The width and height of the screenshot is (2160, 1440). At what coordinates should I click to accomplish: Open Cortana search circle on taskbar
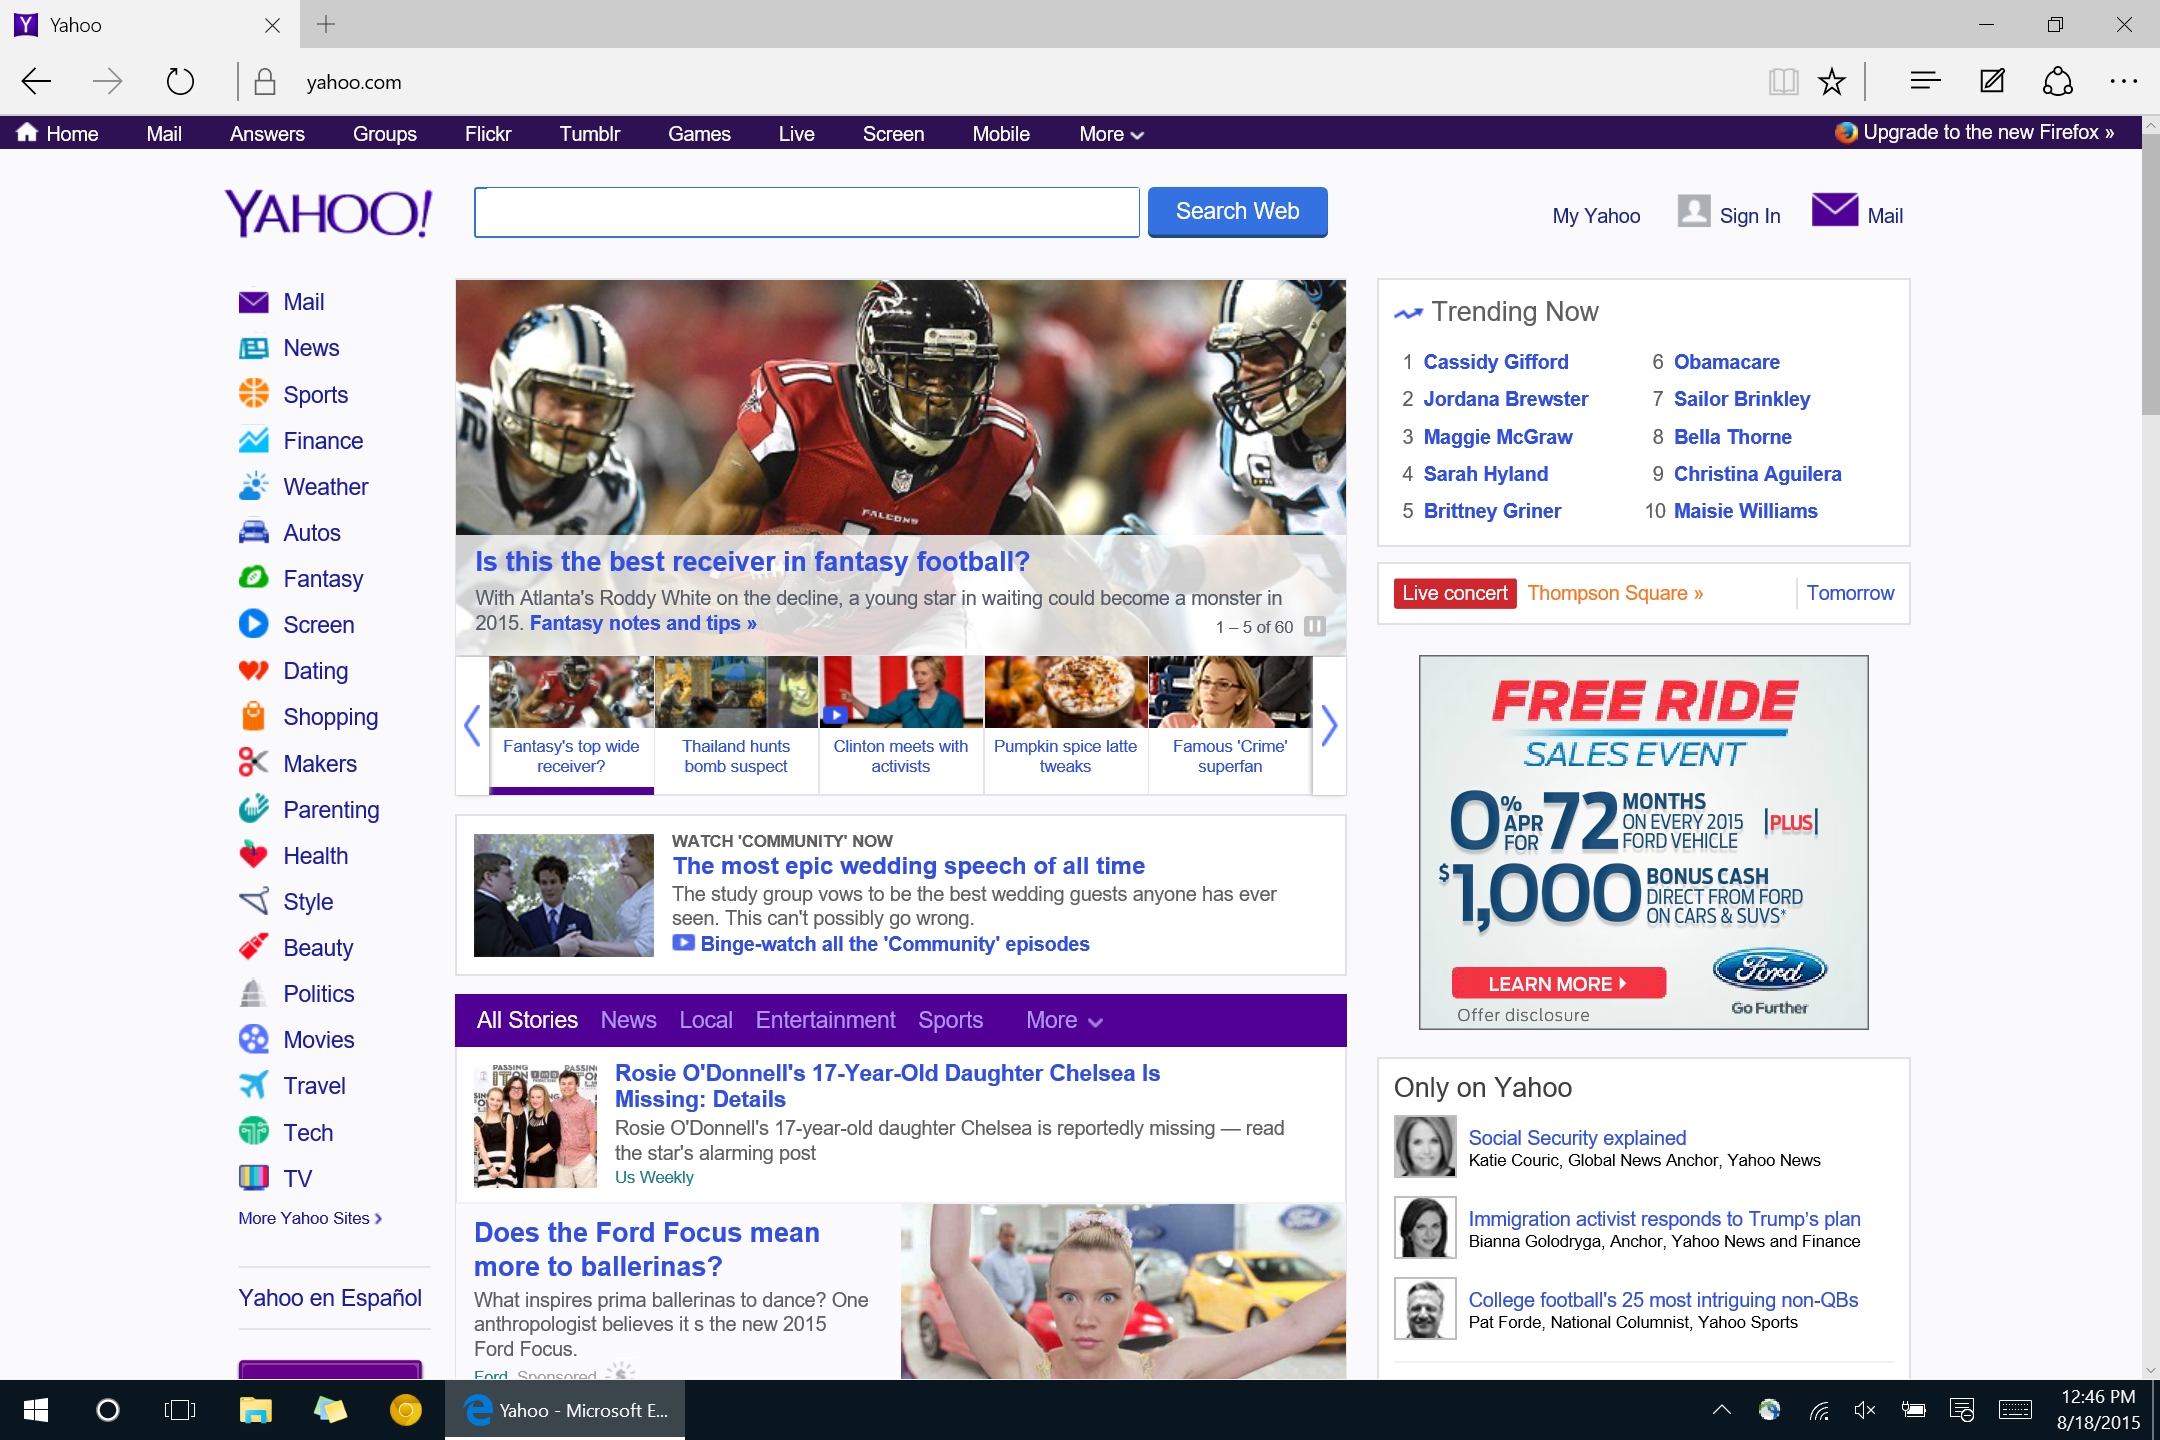pyautogui.click(x=108, y=1410)
